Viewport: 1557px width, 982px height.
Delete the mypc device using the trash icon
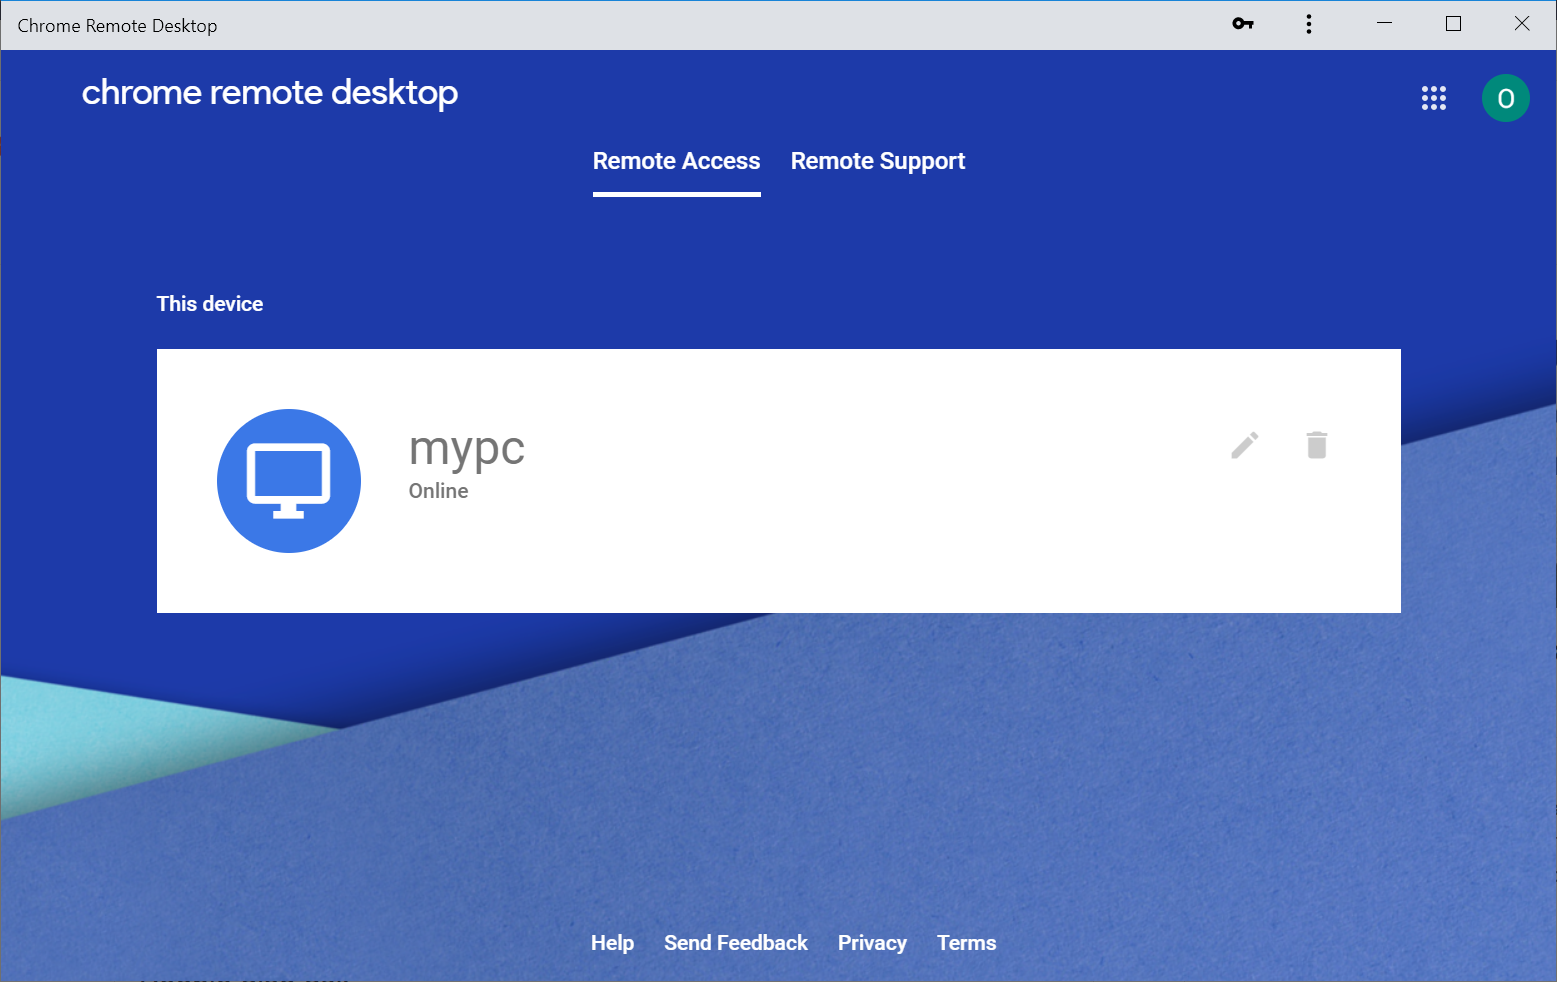(x=1317, y=445)
